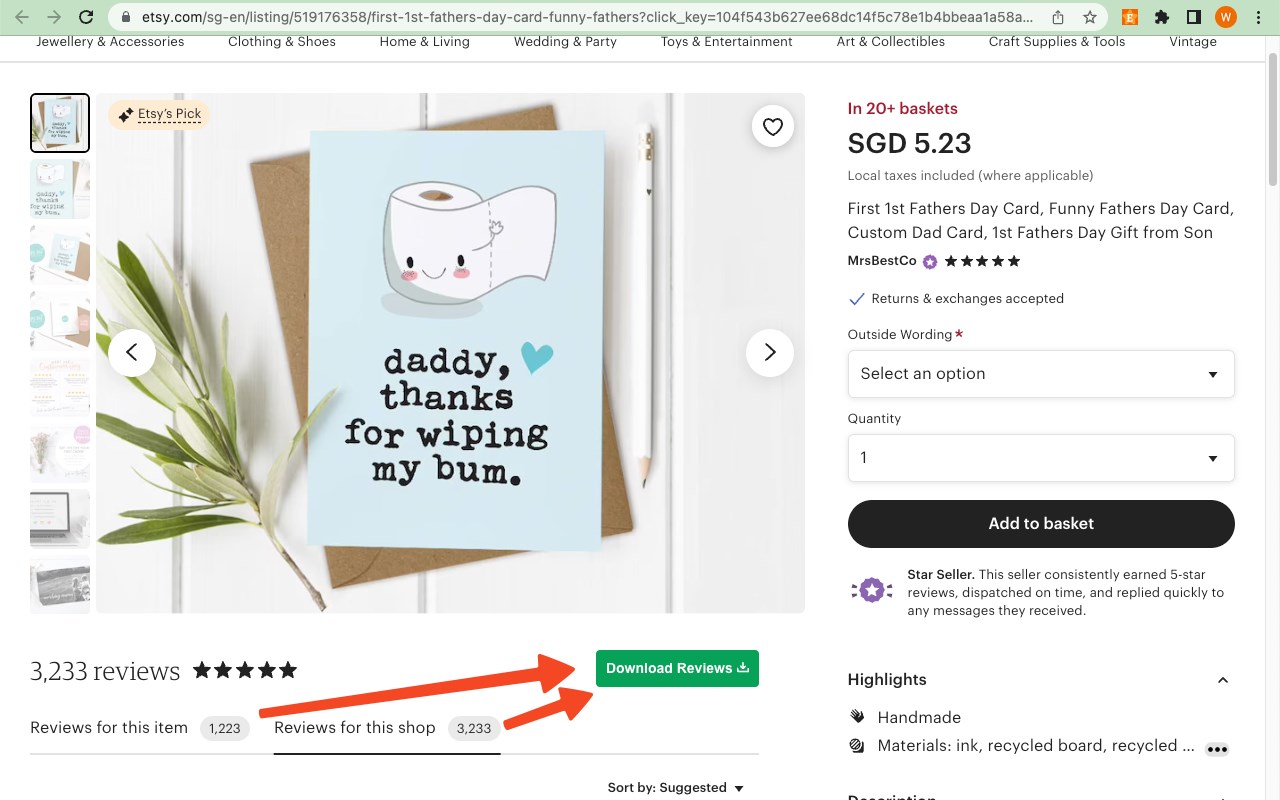Show next product image
The height and width of the screenshot is (800, 1280).
click(769, 352)
